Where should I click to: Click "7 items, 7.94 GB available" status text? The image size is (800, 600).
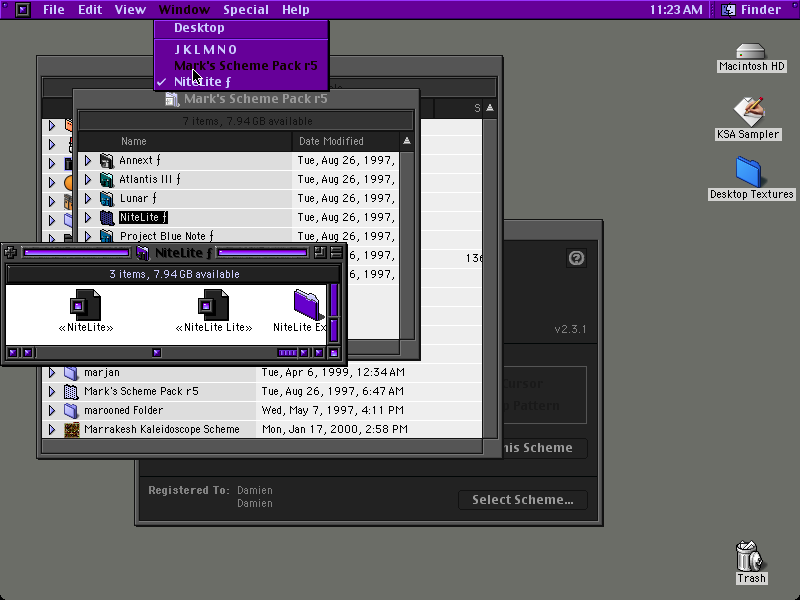click(247, 121)
